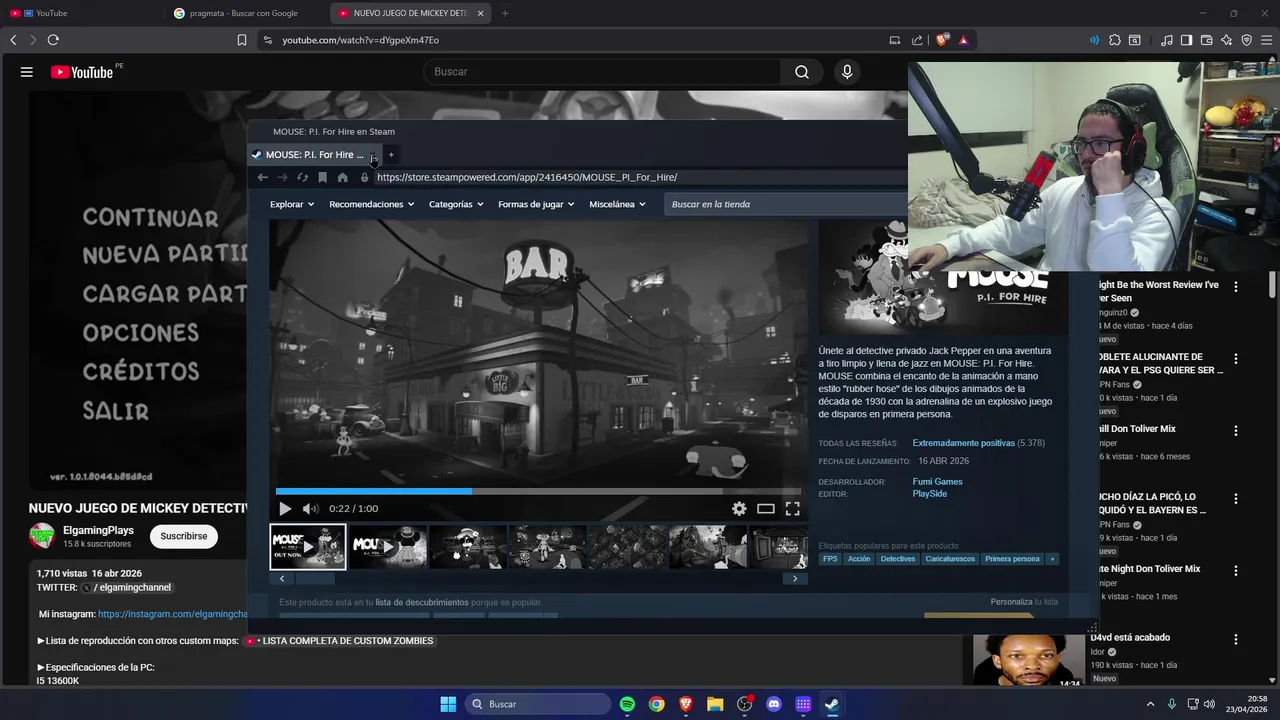This screenshot has width=1280, height=720.
Task: Play the Steam trailer video
Action: [x=285, y=508]
